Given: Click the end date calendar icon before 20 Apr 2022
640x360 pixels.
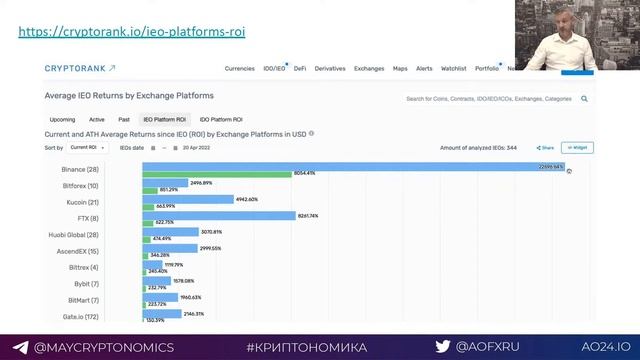Looking at the screenshot, I should 176,148.
